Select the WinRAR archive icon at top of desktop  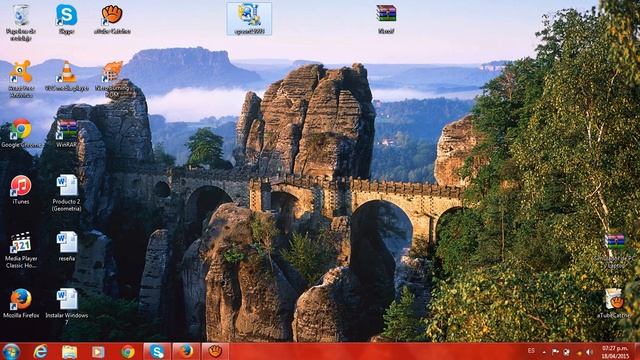386,19
